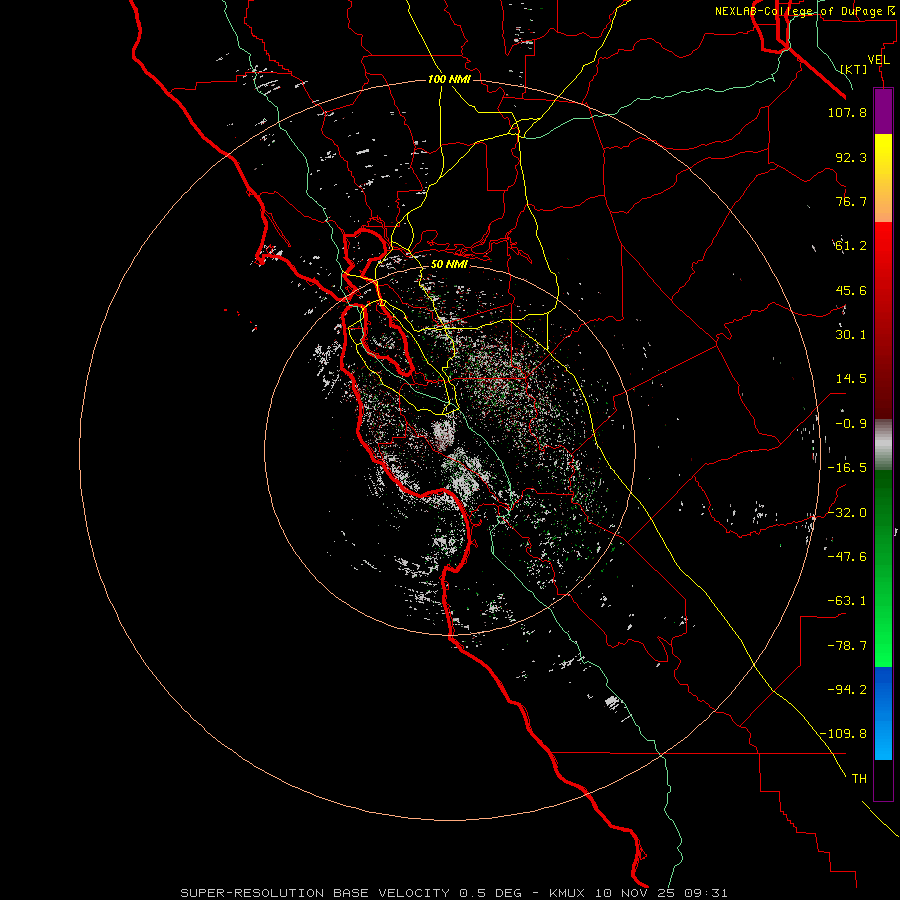This screenshot has height=900, width=900.
Task: Click the NEXLAB-College of DuPage credit text
Action: coord(805,11)
